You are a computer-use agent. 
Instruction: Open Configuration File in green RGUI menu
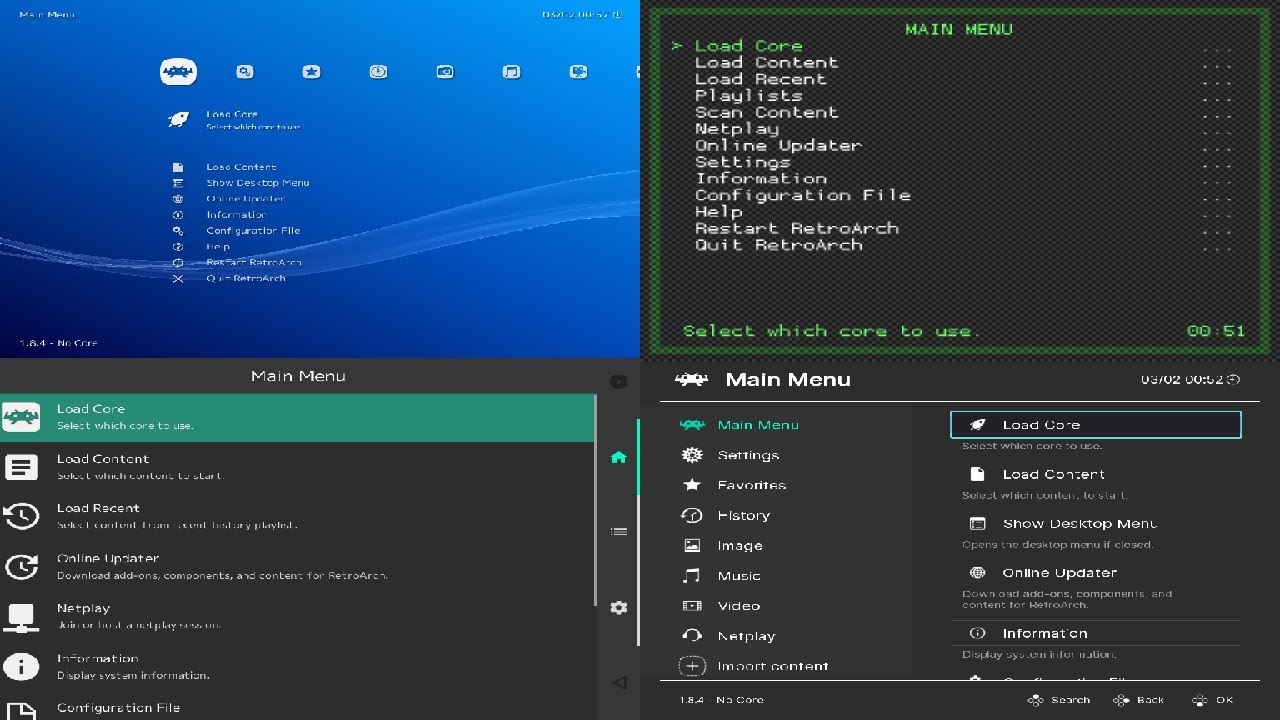pyautogui.click(x=803, y=195)
